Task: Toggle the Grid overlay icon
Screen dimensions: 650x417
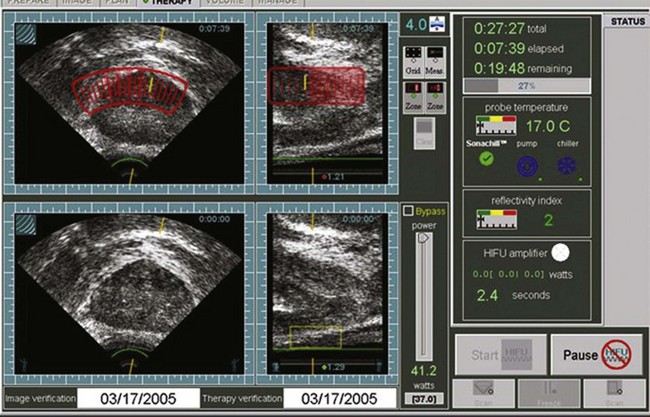Action: coord(412,55)
